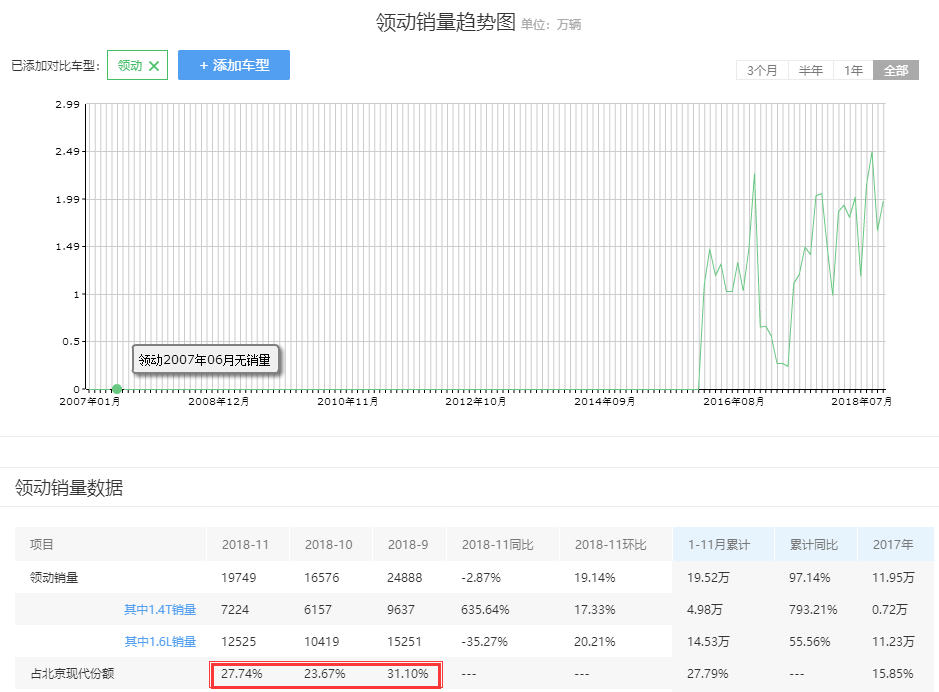
Task: Click the 添加车型 button
Action: [234, 65]
